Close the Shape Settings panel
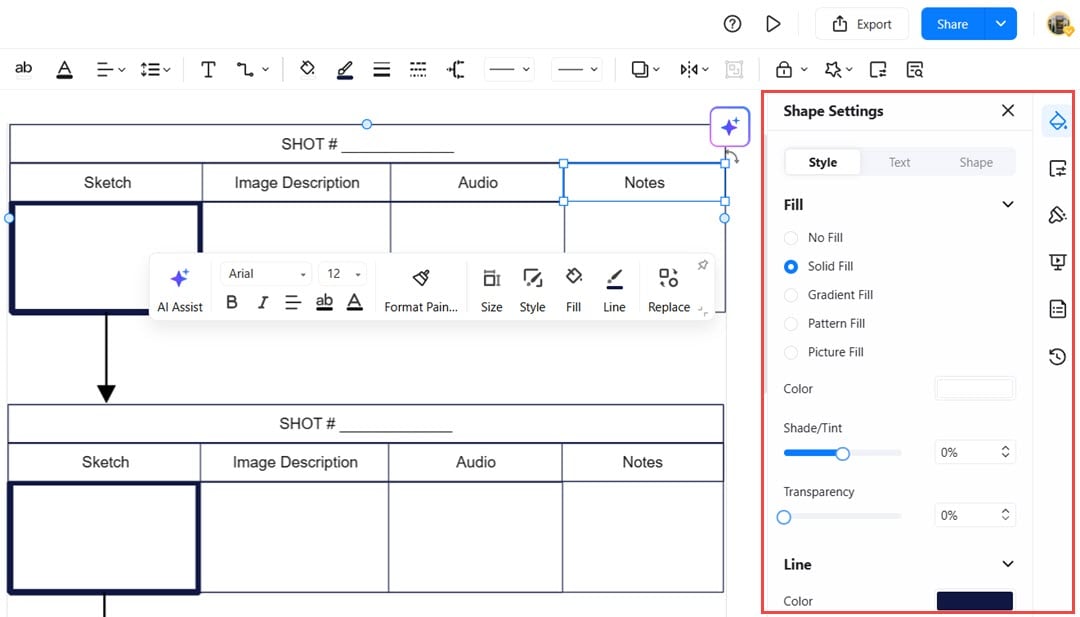 (x=1008, y=110)
